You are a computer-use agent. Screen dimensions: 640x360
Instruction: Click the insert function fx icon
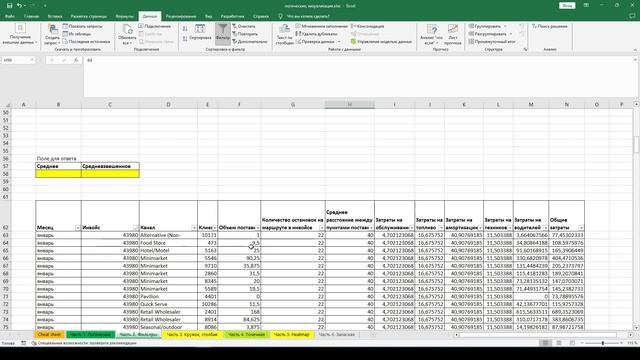[x=76, y=60]
